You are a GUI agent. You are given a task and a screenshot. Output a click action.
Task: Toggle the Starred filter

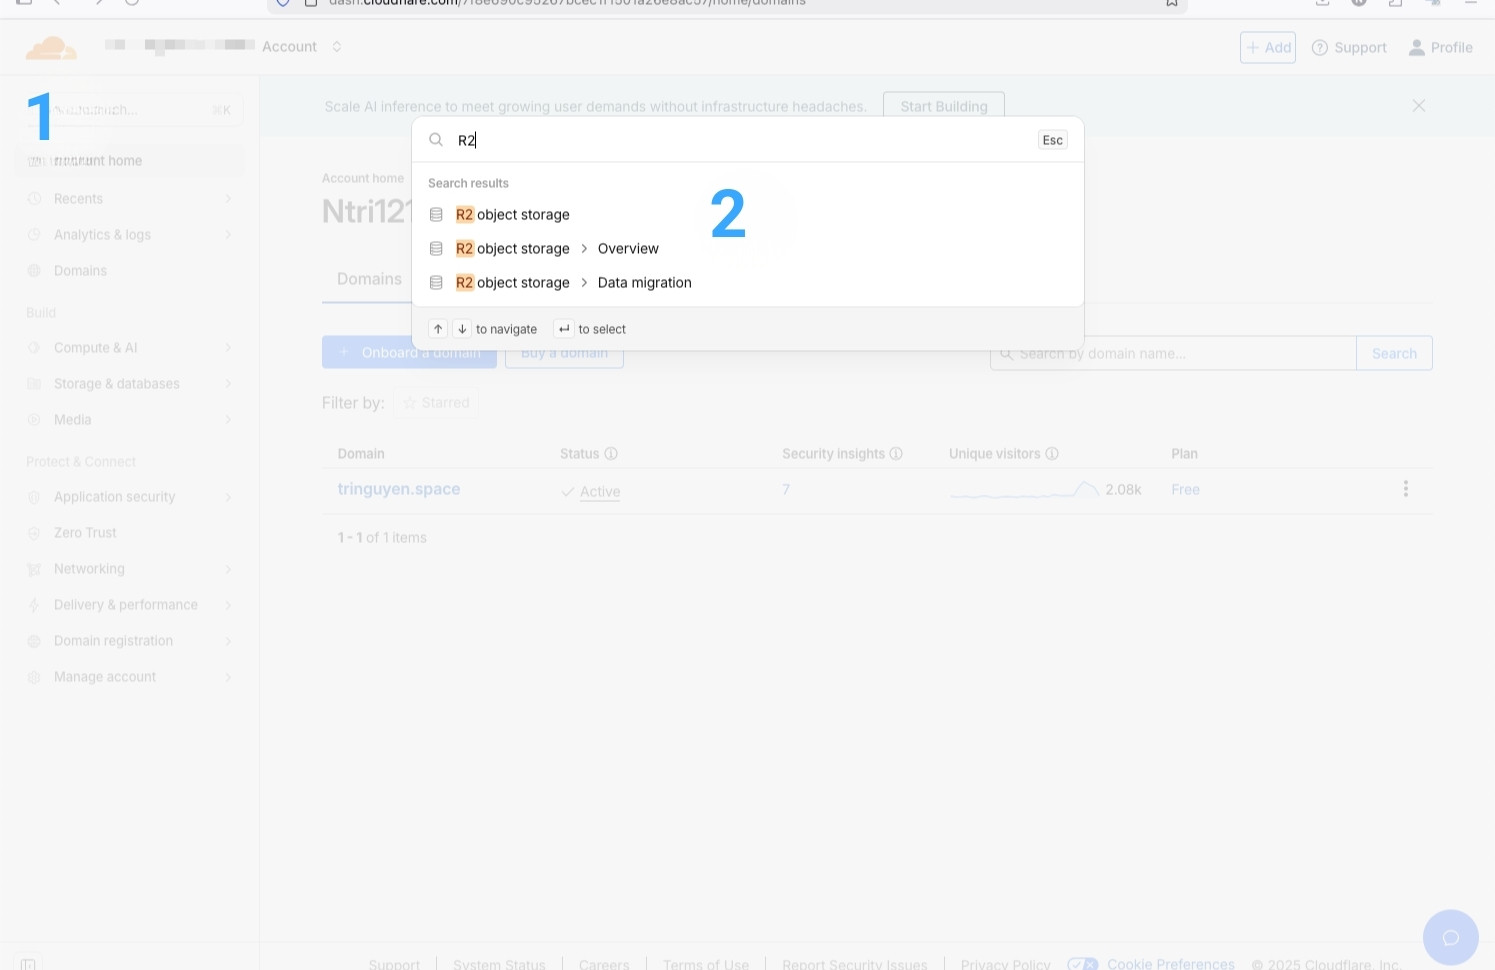coord(436,402)
